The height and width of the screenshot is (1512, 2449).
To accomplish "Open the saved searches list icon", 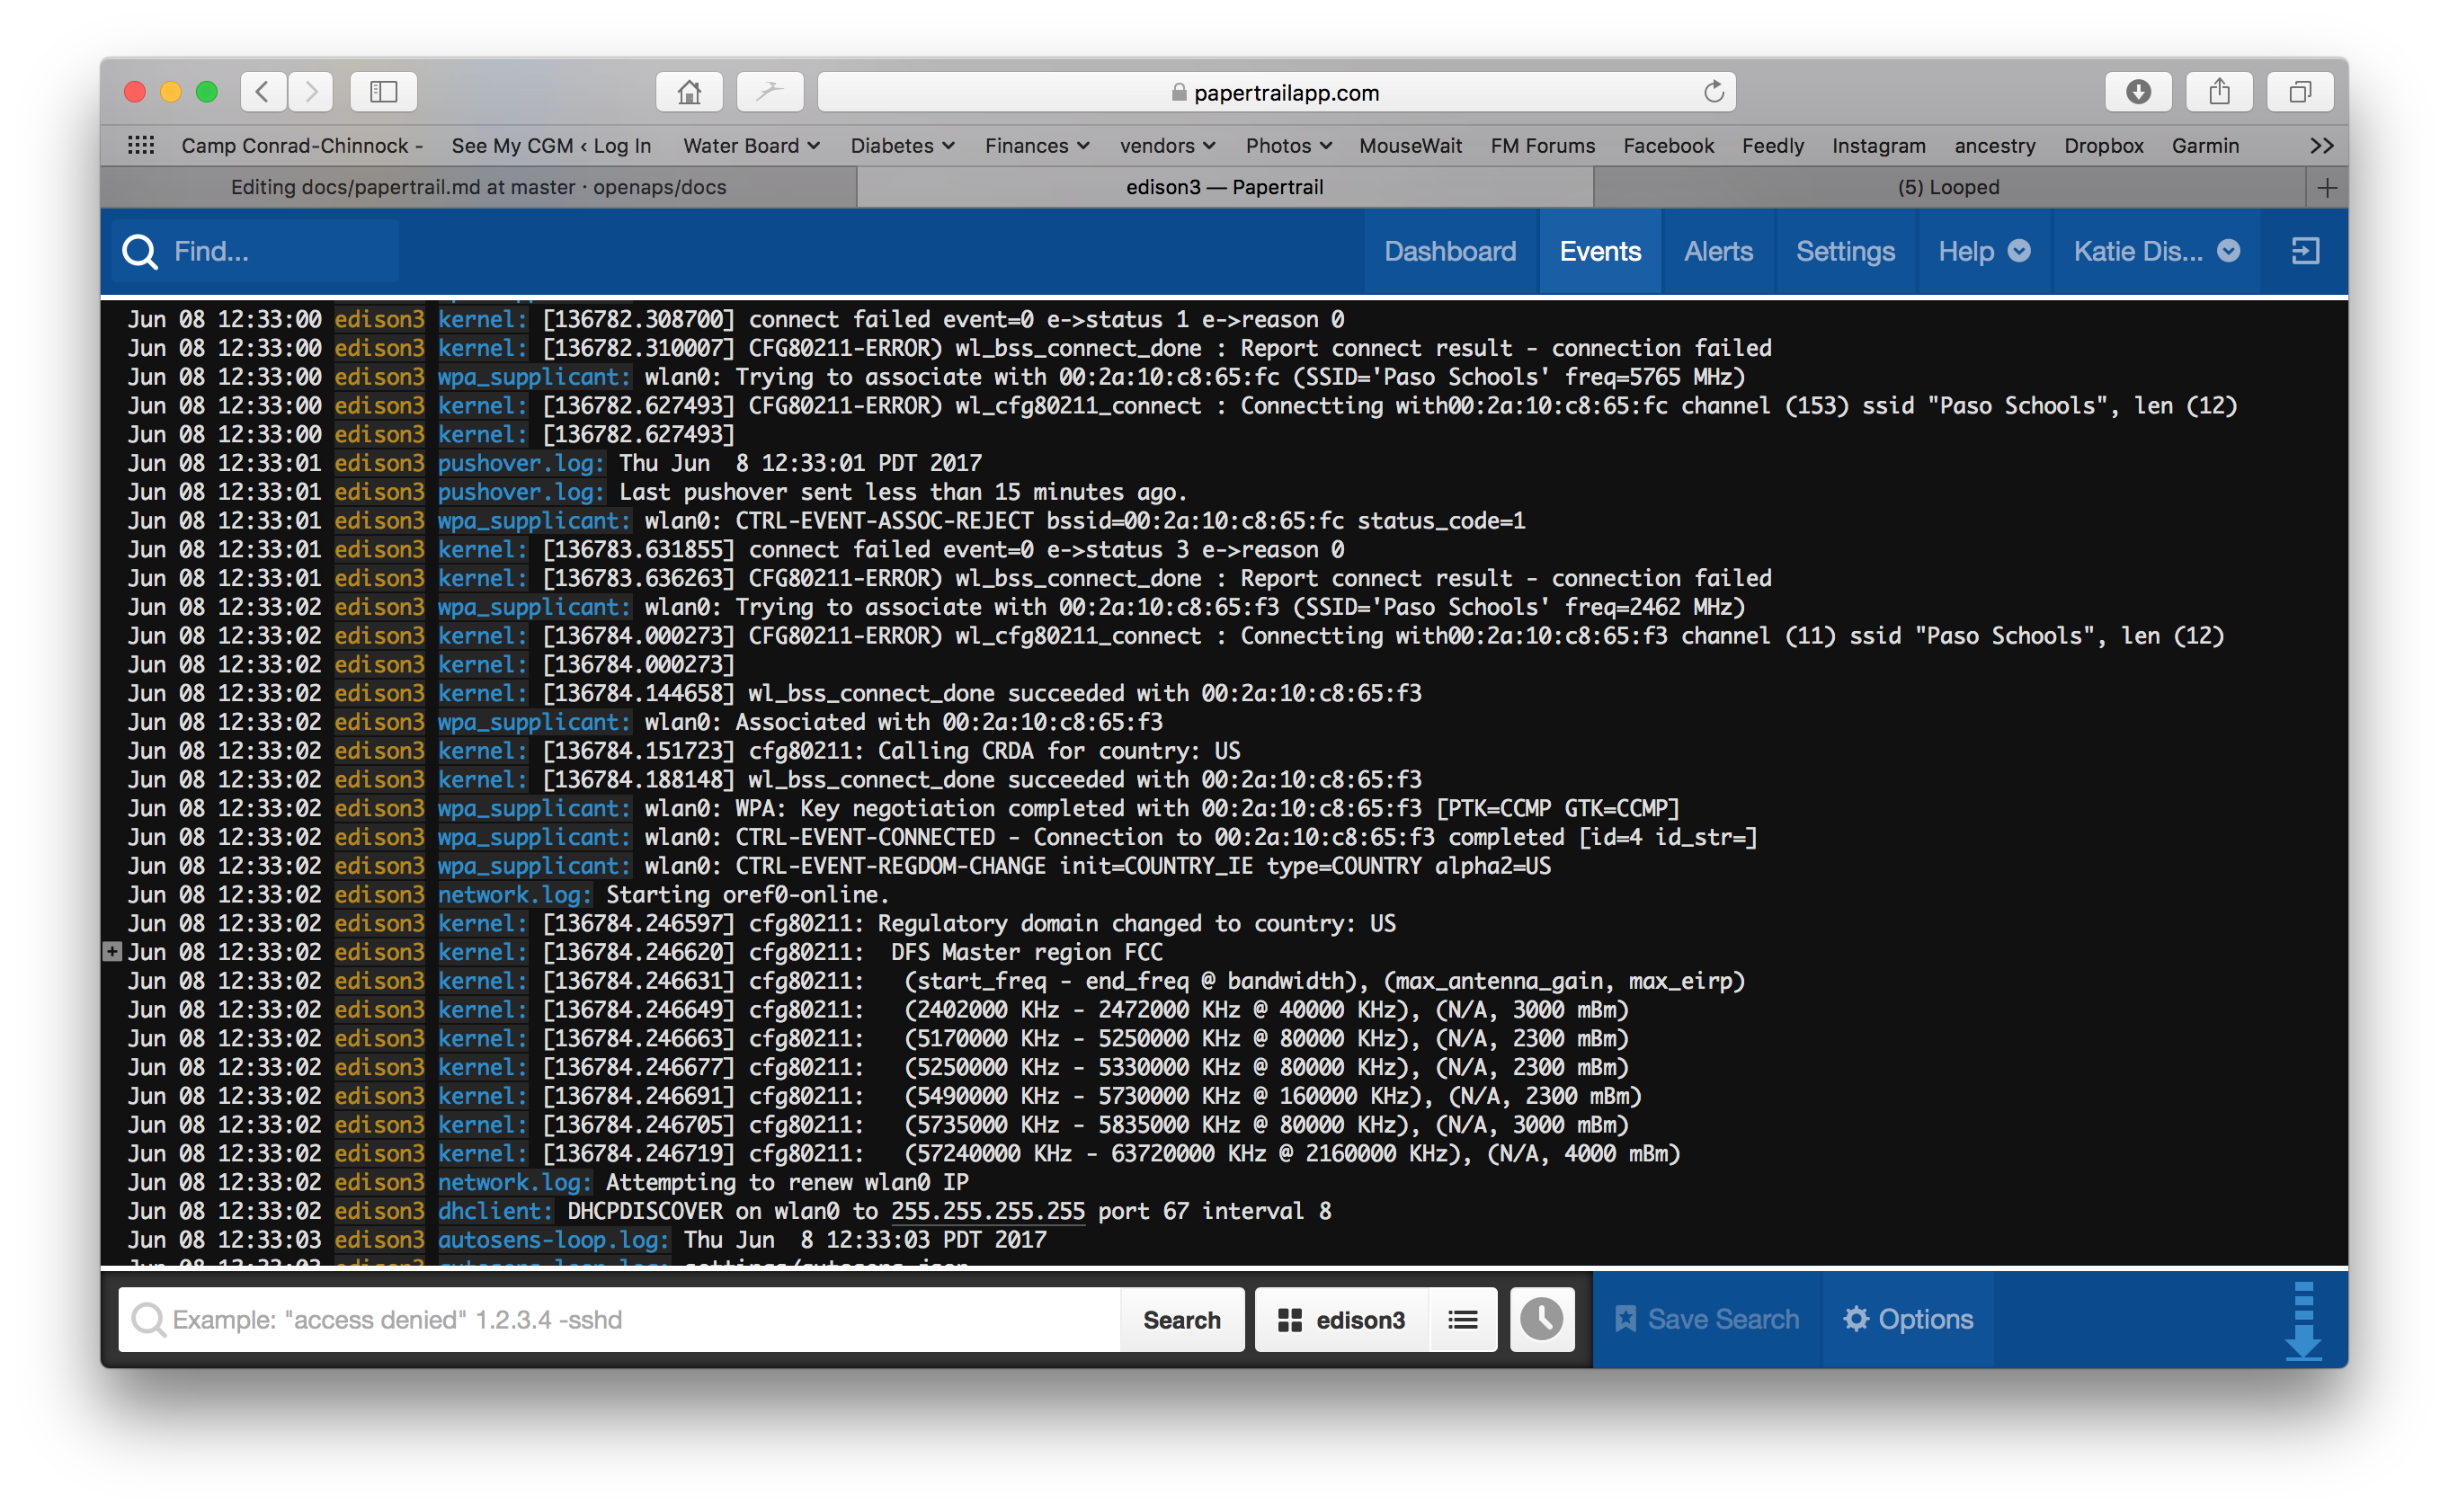I will (x=1462, y=1320).
